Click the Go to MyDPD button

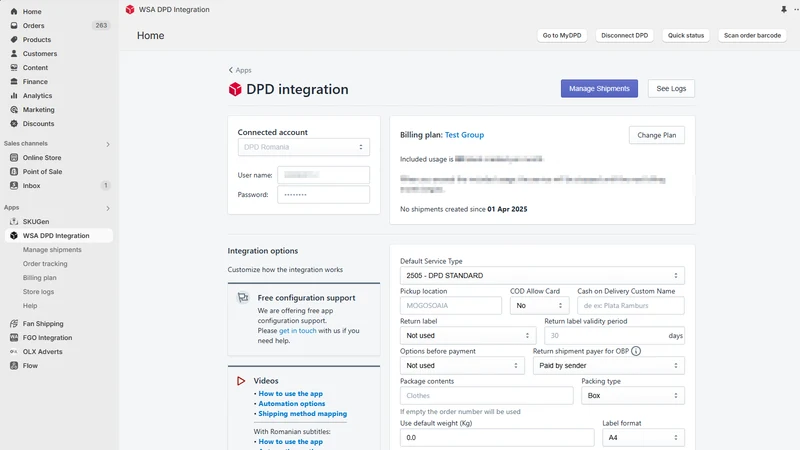click(562, 35)
